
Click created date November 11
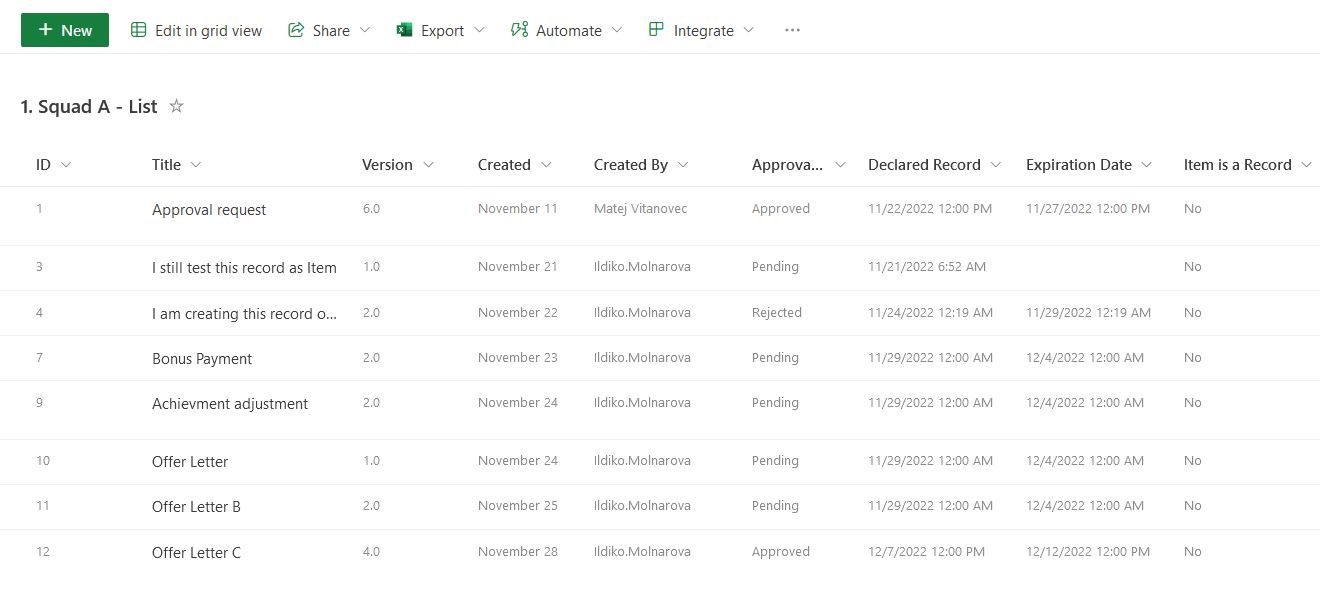click(x=518, y=209)
